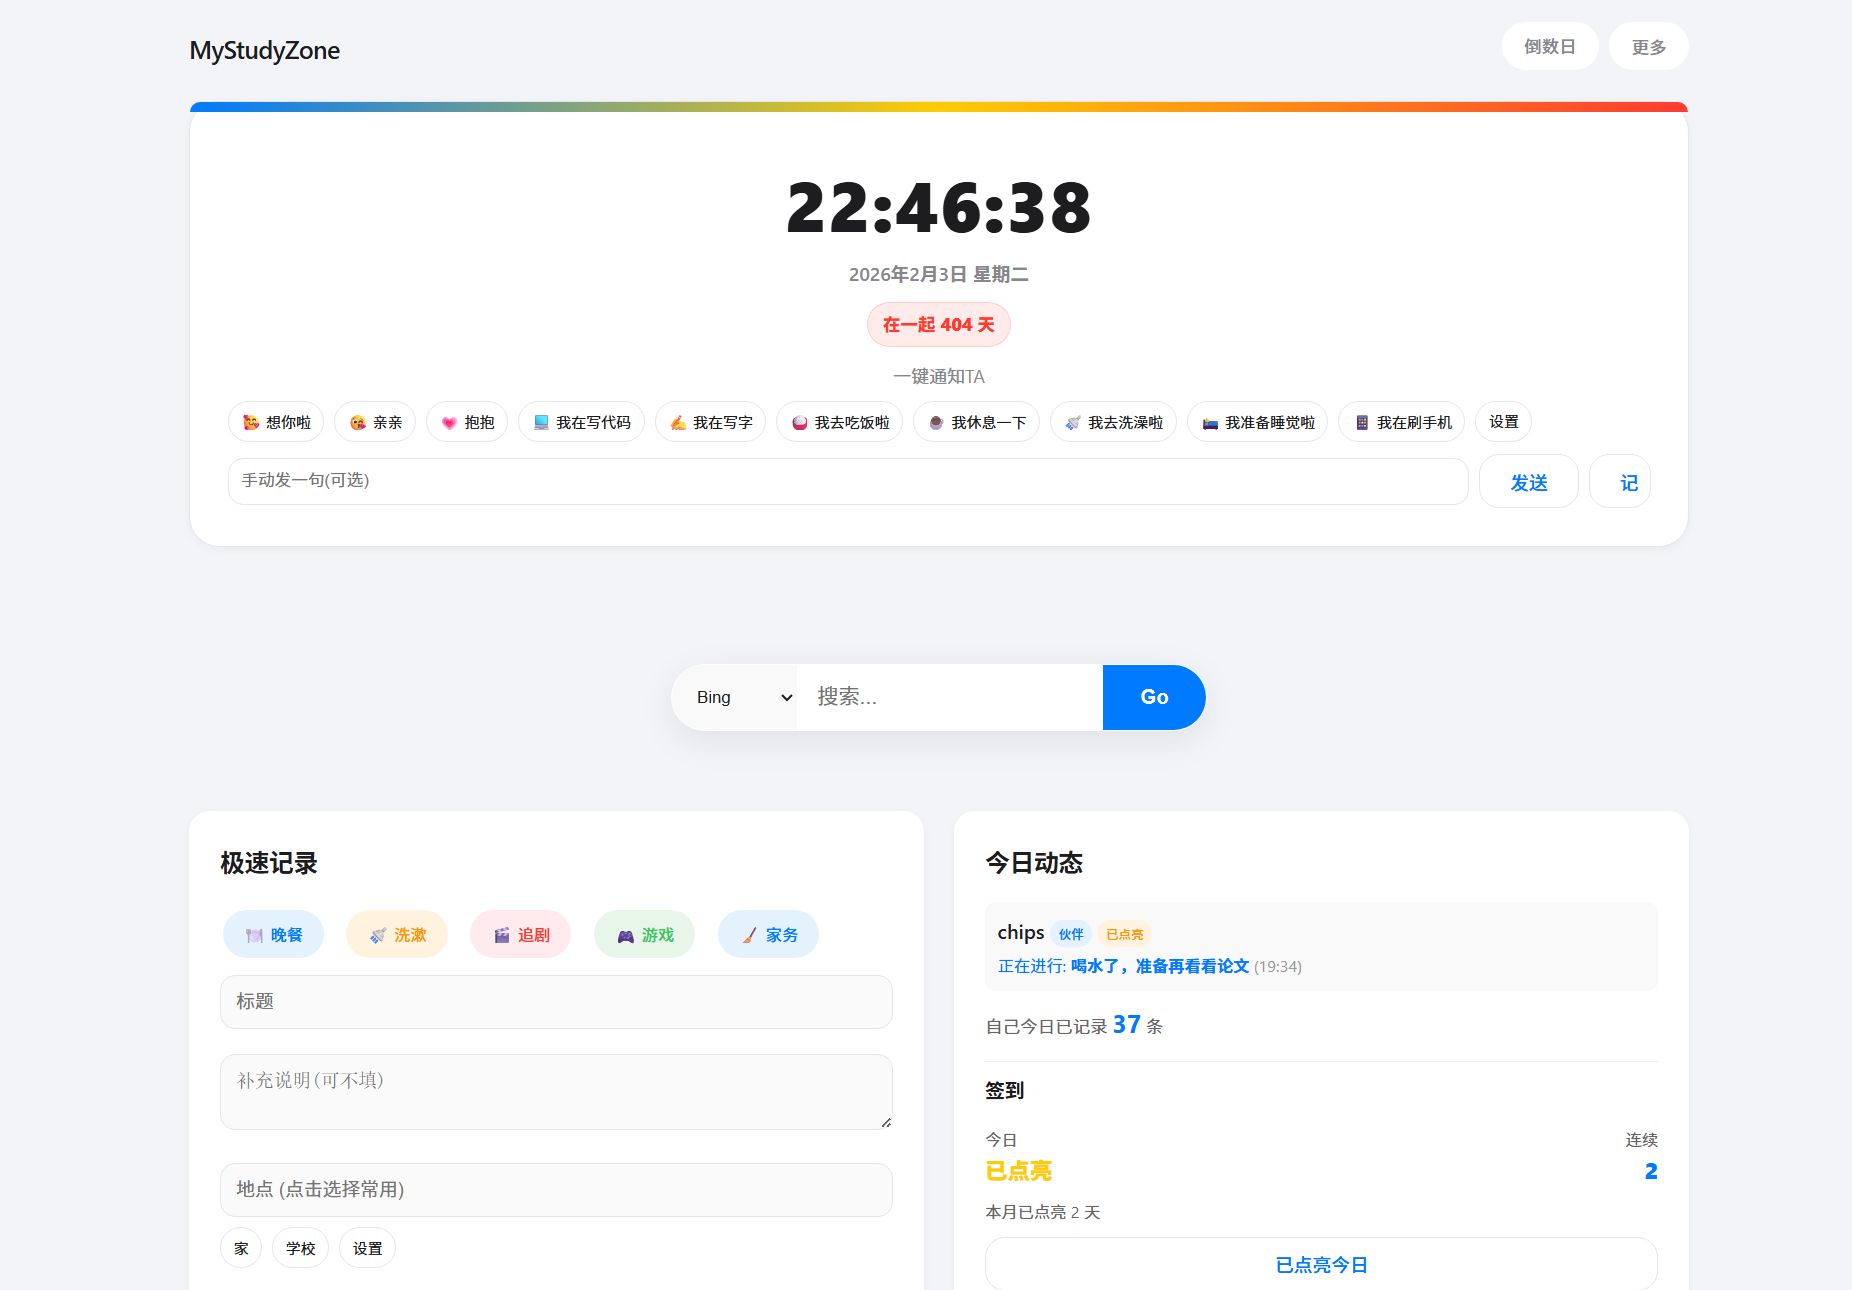1852x1290 pixels.
Task: Open the 喝水了，准备再看看论文 activity link
Action: pyautogui.click(x=1160, y=966)
